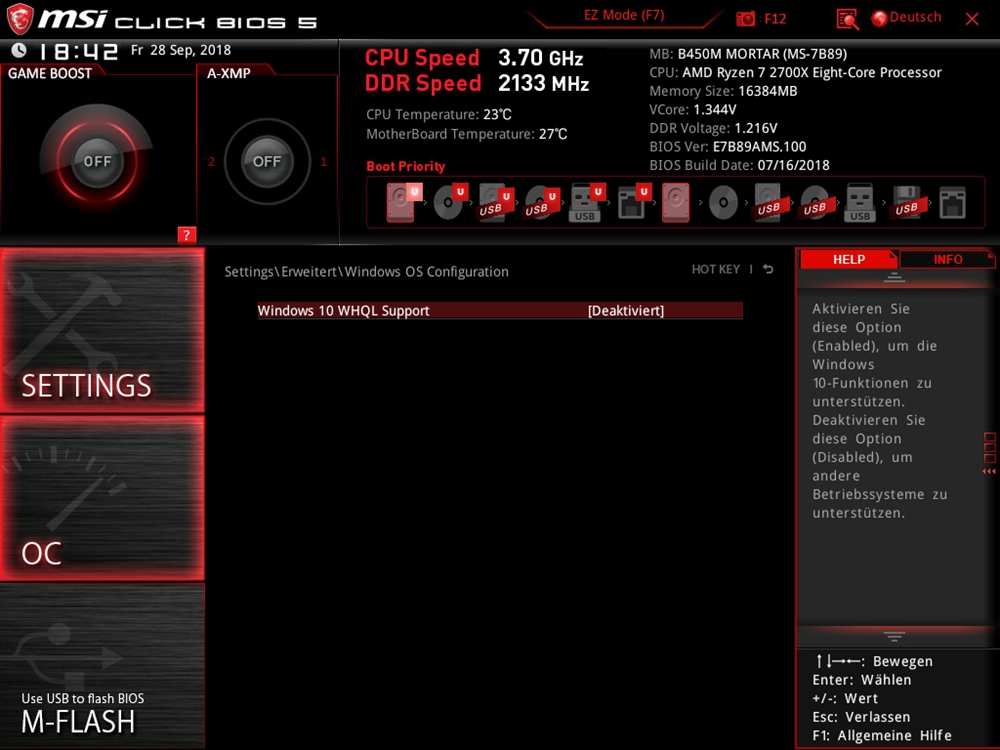Open the BIOS search magnifier icon

coord(848,19)
